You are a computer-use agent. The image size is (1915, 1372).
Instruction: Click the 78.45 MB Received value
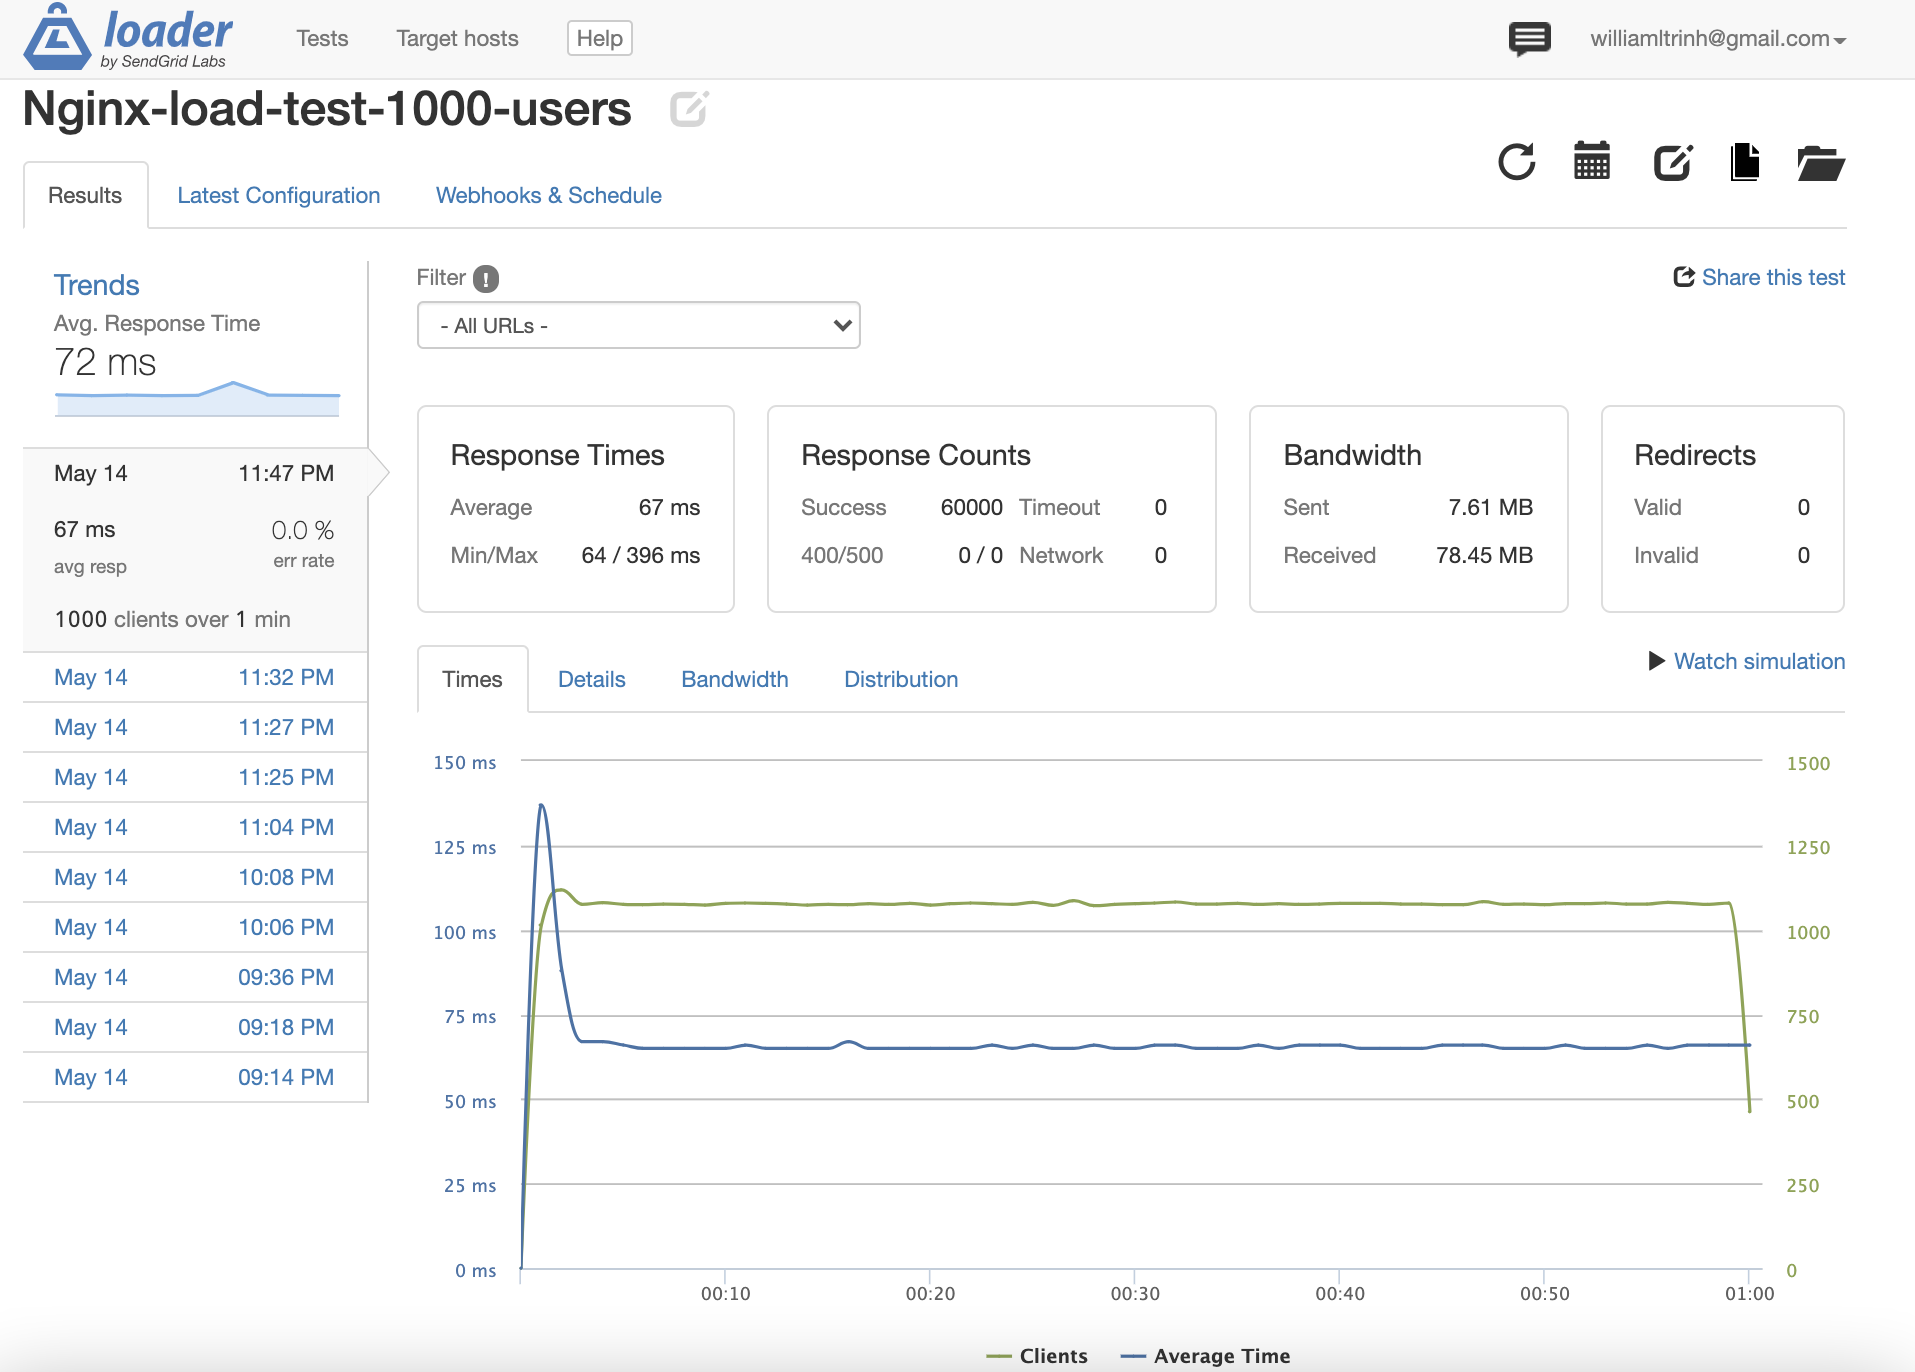coord(1484,555)
